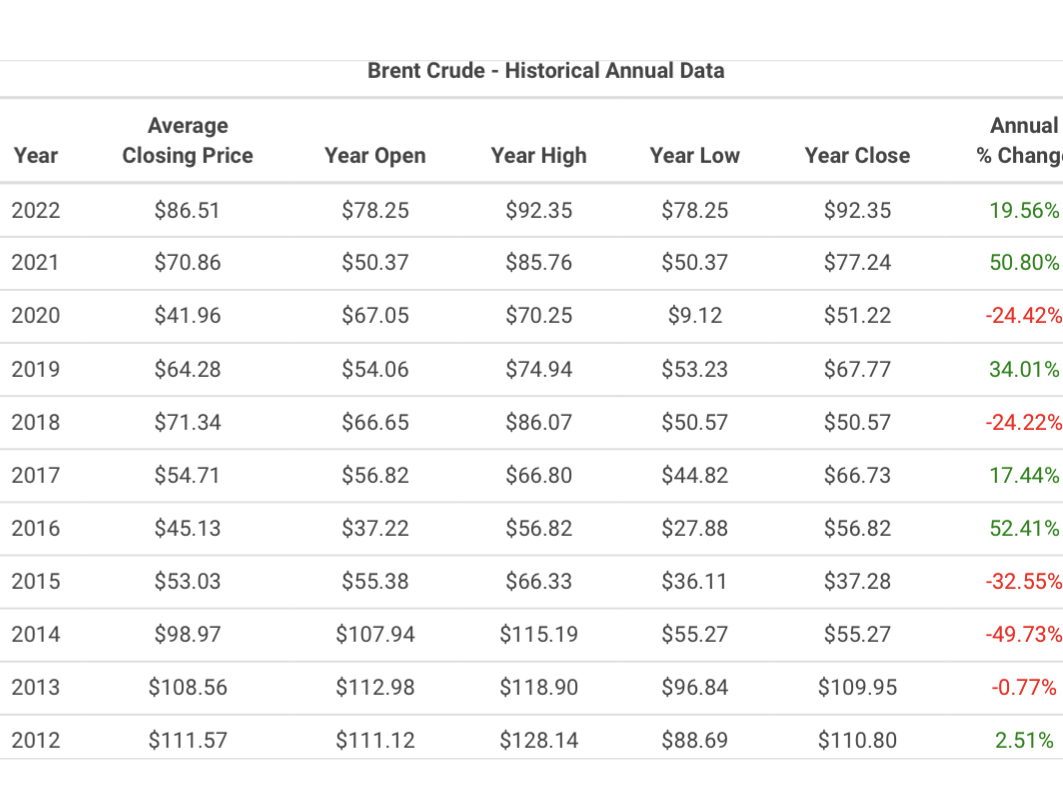Click the Year High column header
This screenshot has width=1063, height=801.
click(x=539, y=155)
